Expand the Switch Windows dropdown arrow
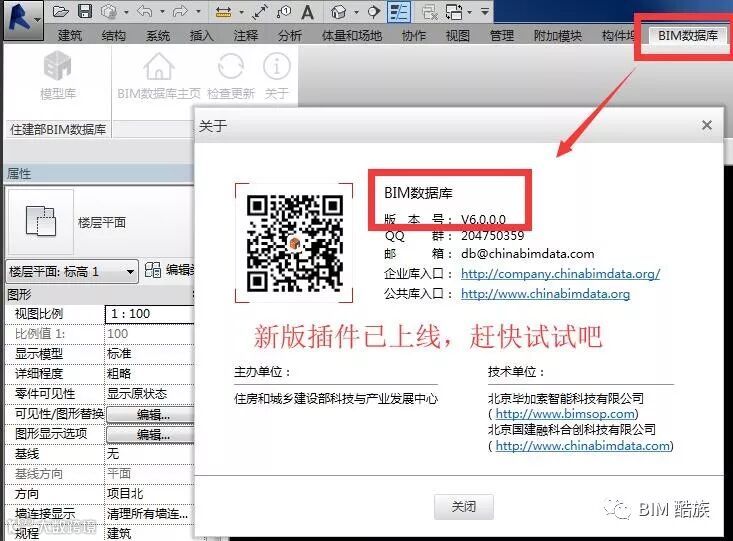This screenshot has width=733, height=541. tap(470, 12)
